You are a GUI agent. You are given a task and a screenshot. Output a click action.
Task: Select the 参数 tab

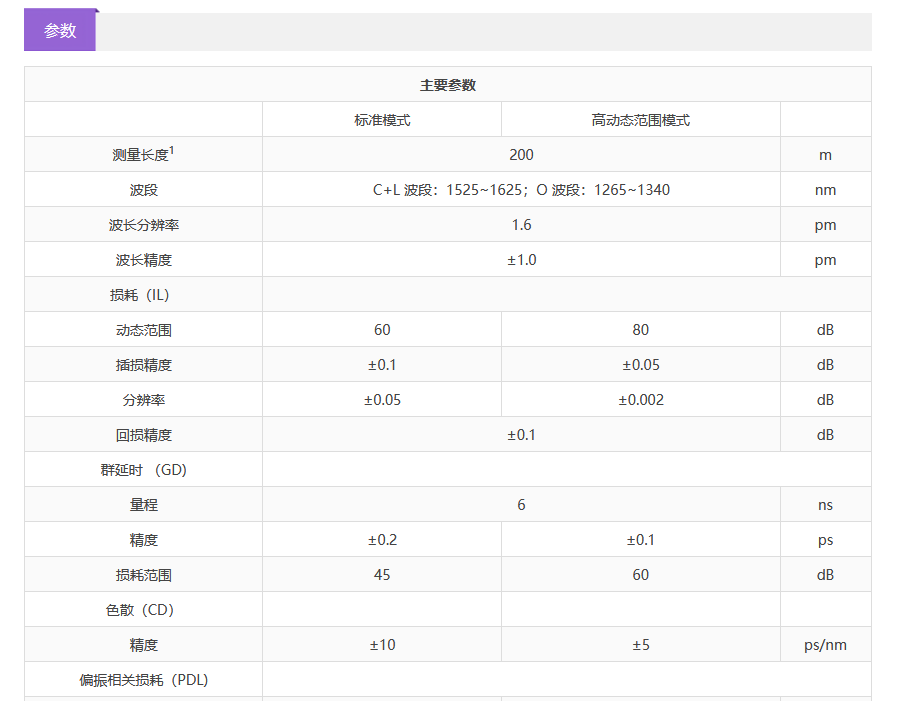pos(60,31)
